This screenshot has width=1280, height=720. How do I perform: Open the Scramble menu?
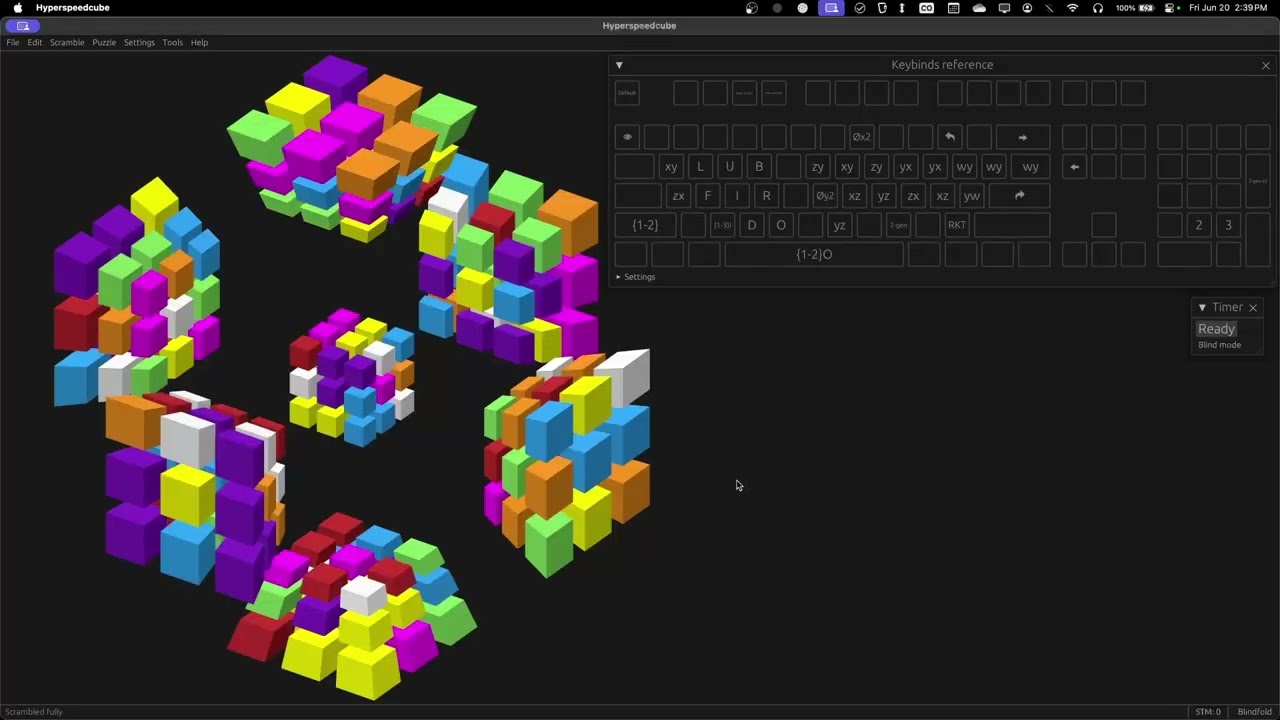[67, 43]
